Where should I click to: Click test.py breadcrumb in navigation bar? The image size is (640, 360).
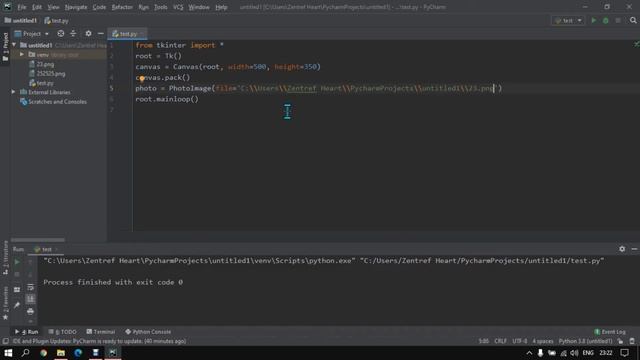point(56,20)
